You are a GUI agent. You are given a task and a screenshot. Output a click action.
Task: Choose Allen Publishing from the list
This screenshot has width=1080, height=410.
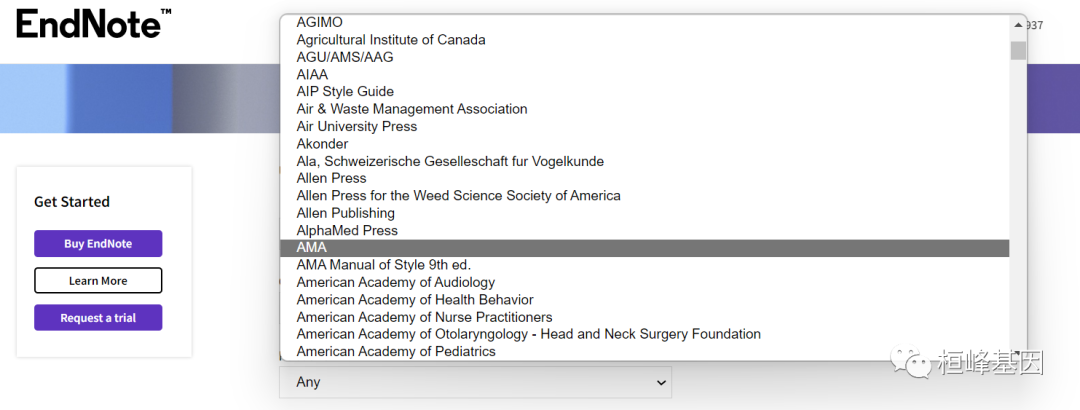pyautogui.click(x=345, y=213)
